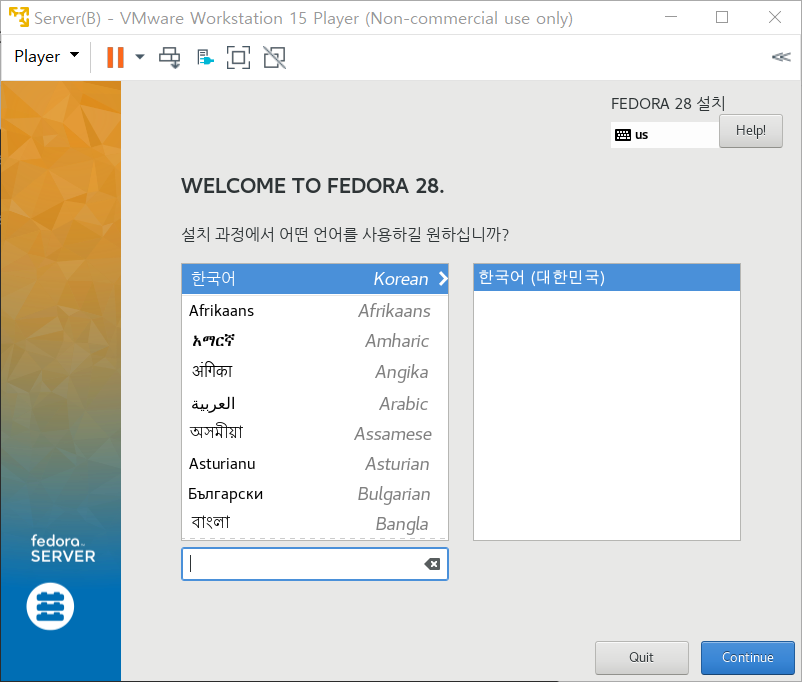Click the us keyboard layout indicator
Viewport: 802px width, 682px height.
point(664,135)
